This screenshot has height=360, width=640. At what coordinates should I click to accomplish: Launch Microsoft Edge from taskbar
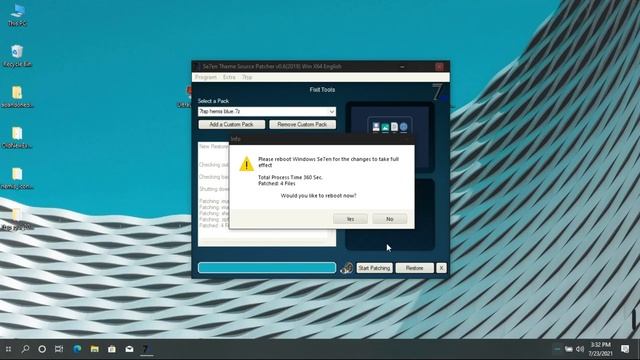(x=77, y=349)
